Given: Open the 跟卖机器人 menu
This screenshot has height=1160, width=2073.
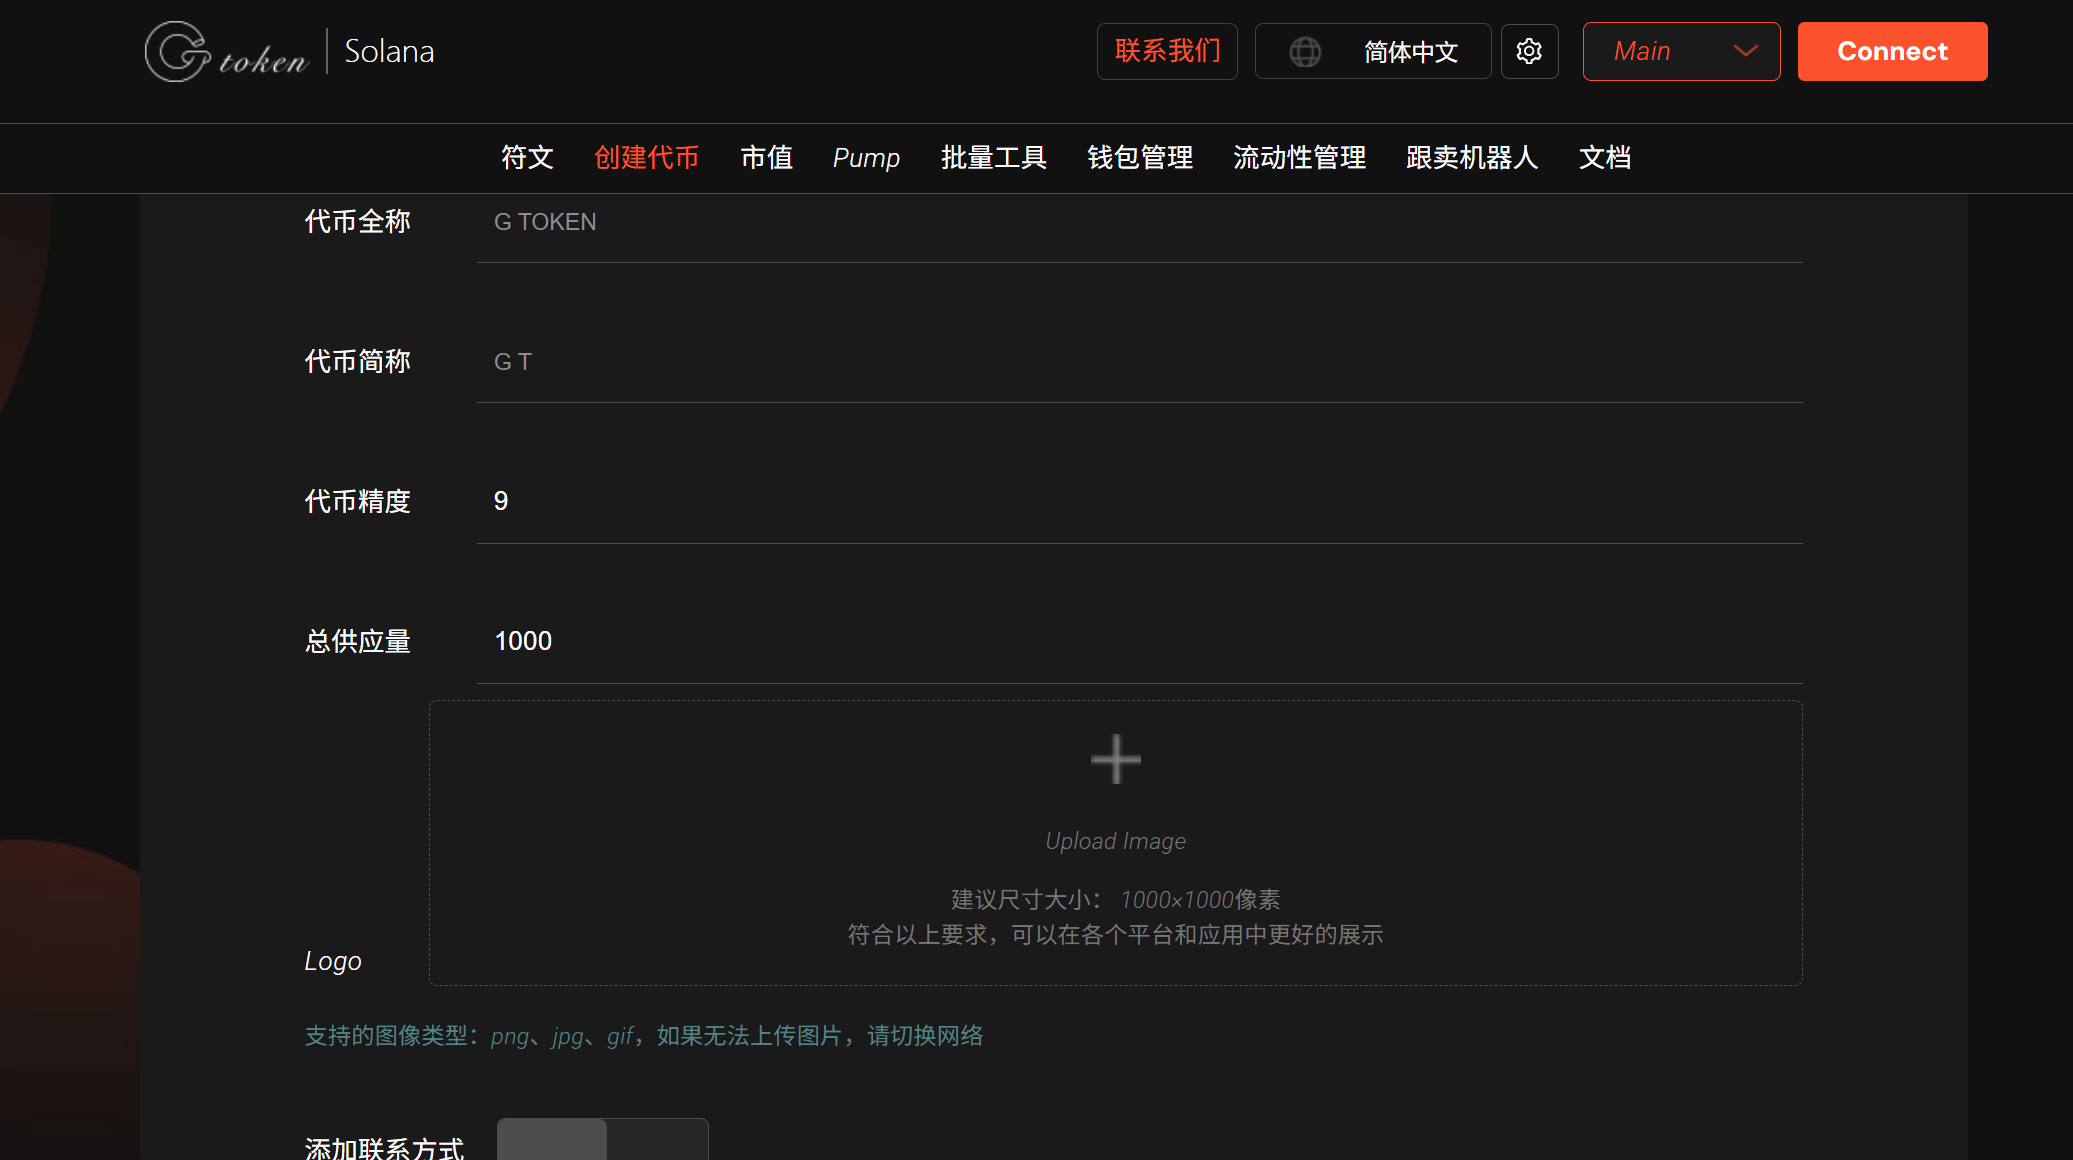Looking at the screenshot, I should [x=1472, y=158].
